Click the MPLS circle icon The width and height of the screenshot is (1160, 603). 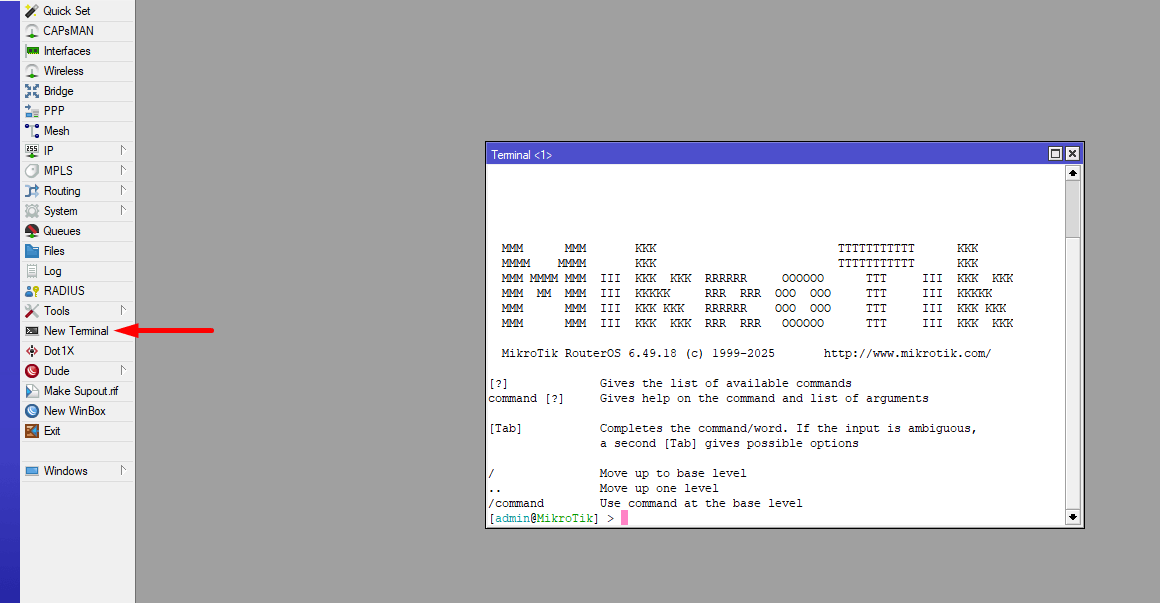coord(32,171)
